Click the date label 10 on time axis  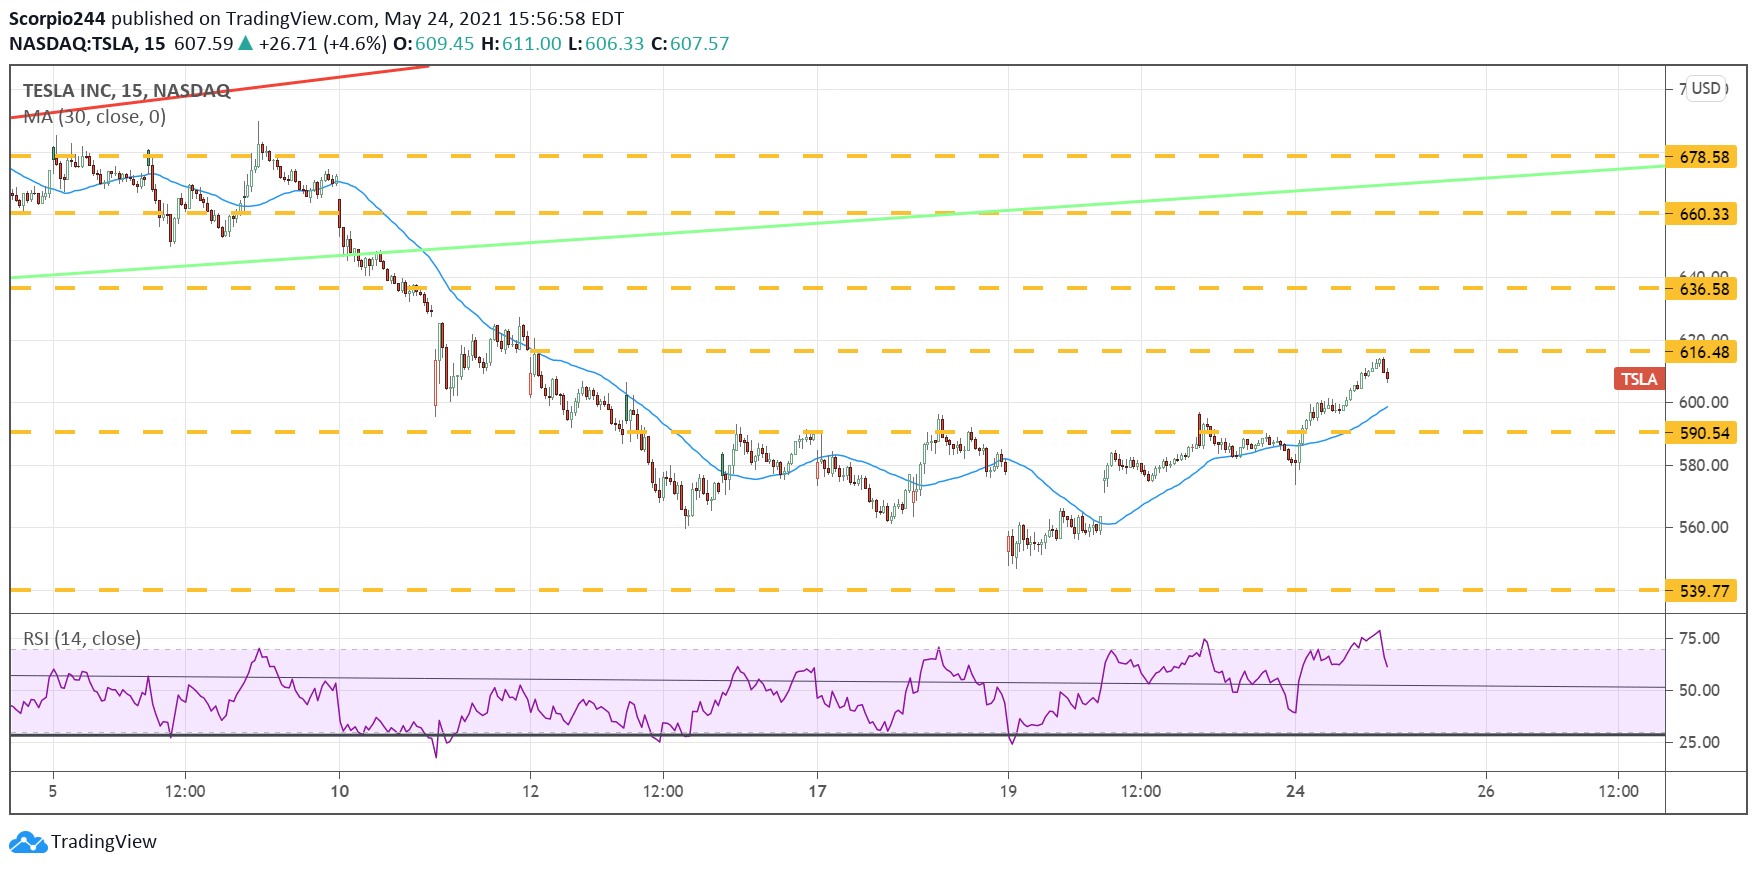340,791
